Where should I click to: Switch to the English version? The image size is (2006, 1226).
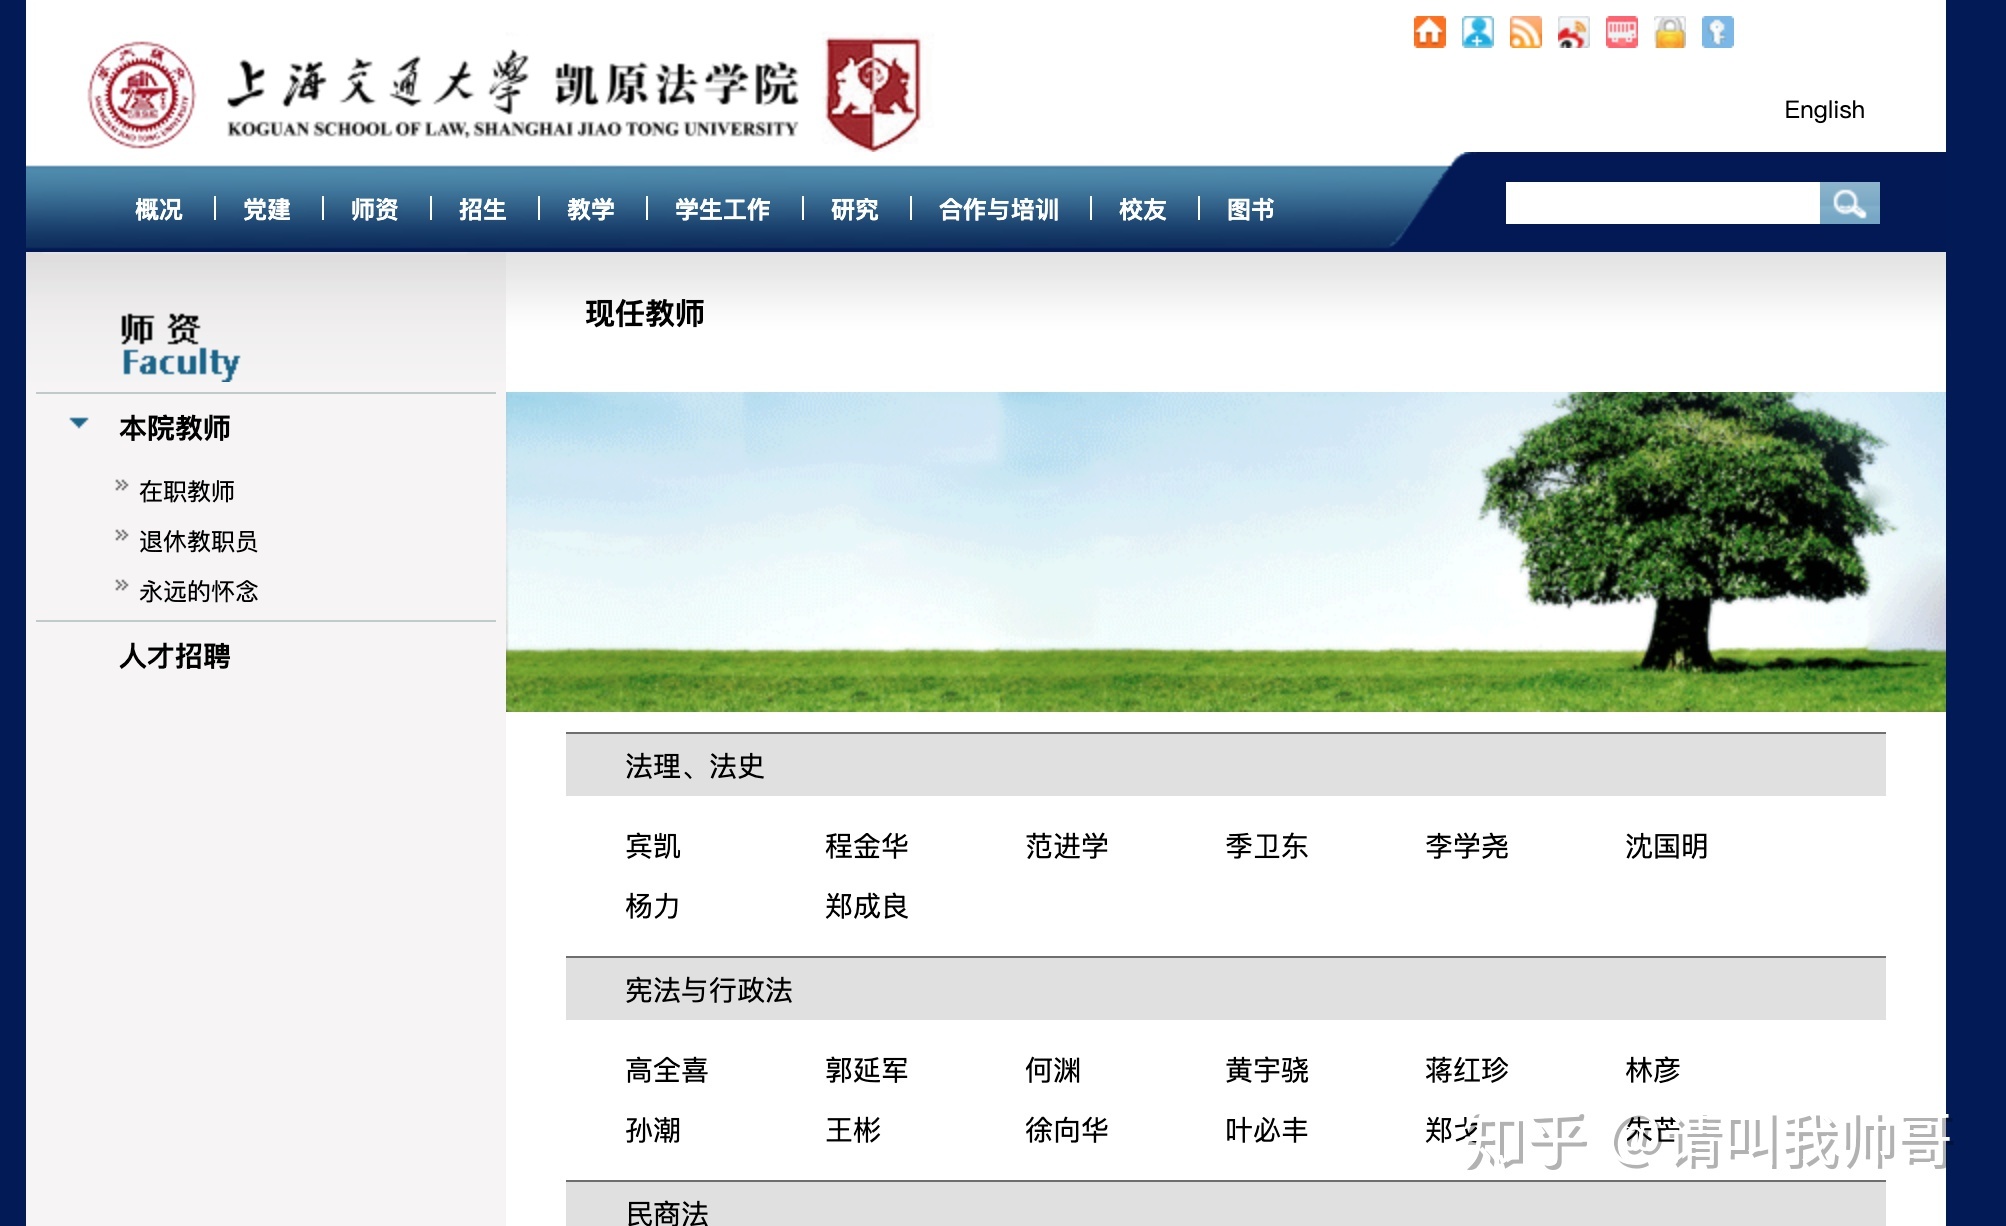(1824, 109)
